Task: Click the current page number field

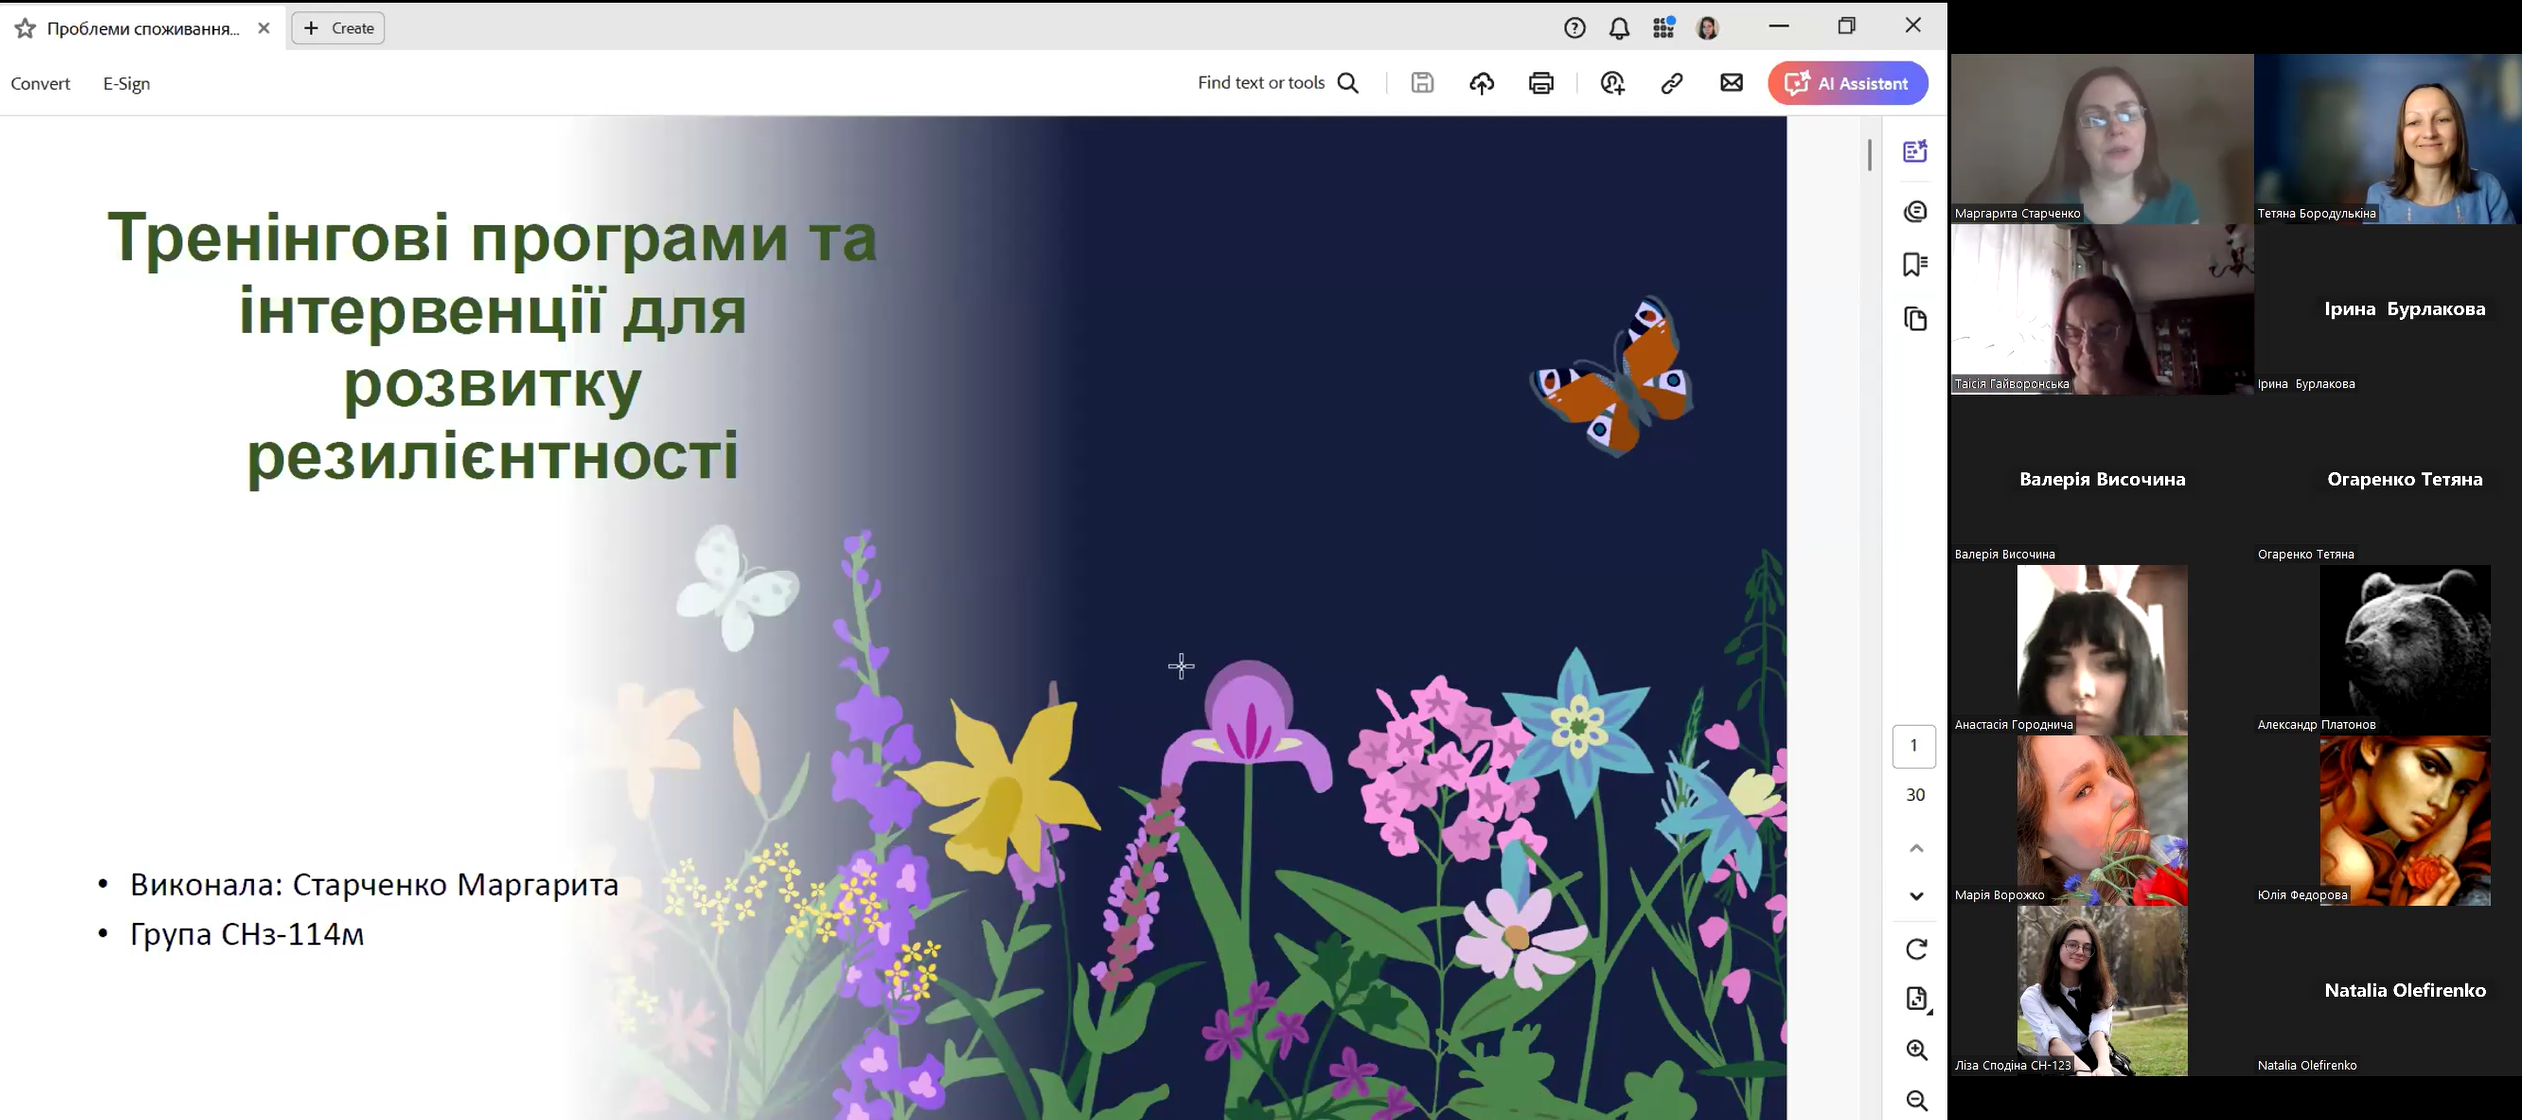Action: click(x=1913, y=746)
